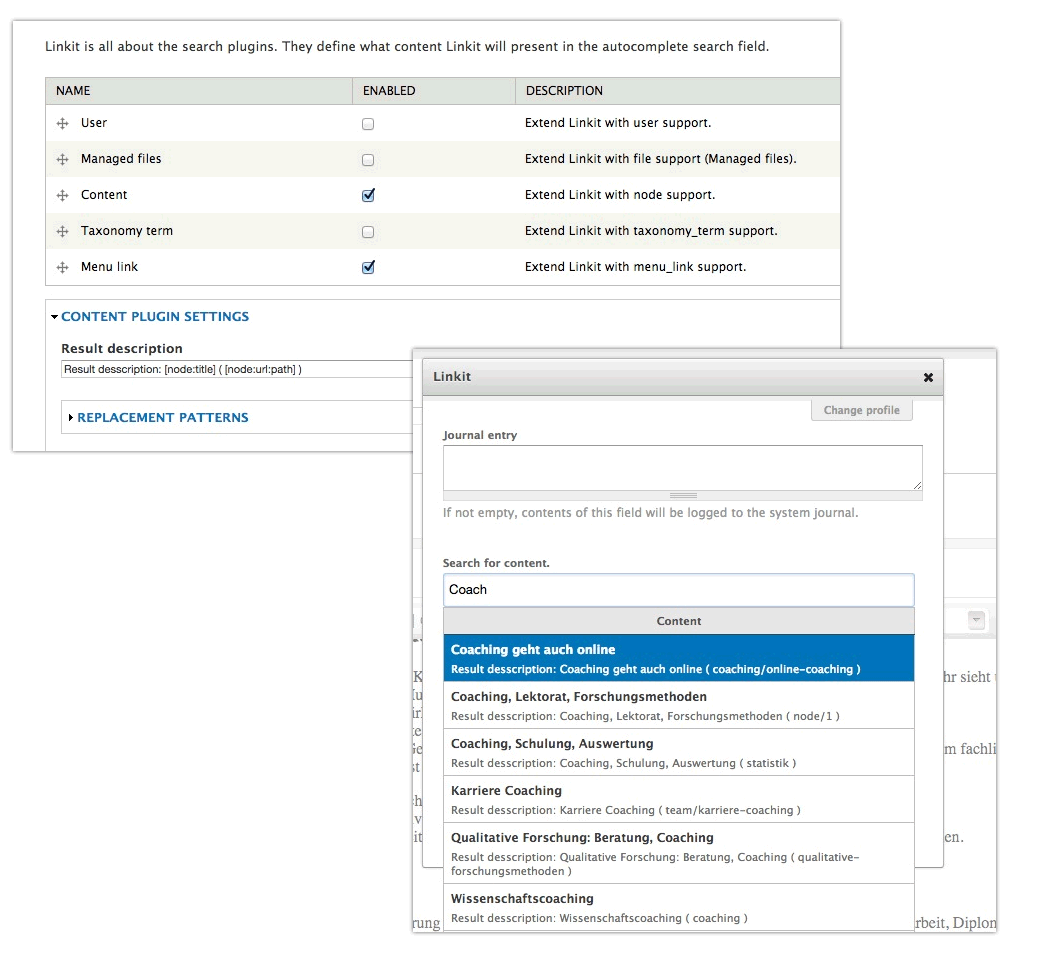
Task: Click 'Extend Linkit with node support.' description
Action: [620, 195]
